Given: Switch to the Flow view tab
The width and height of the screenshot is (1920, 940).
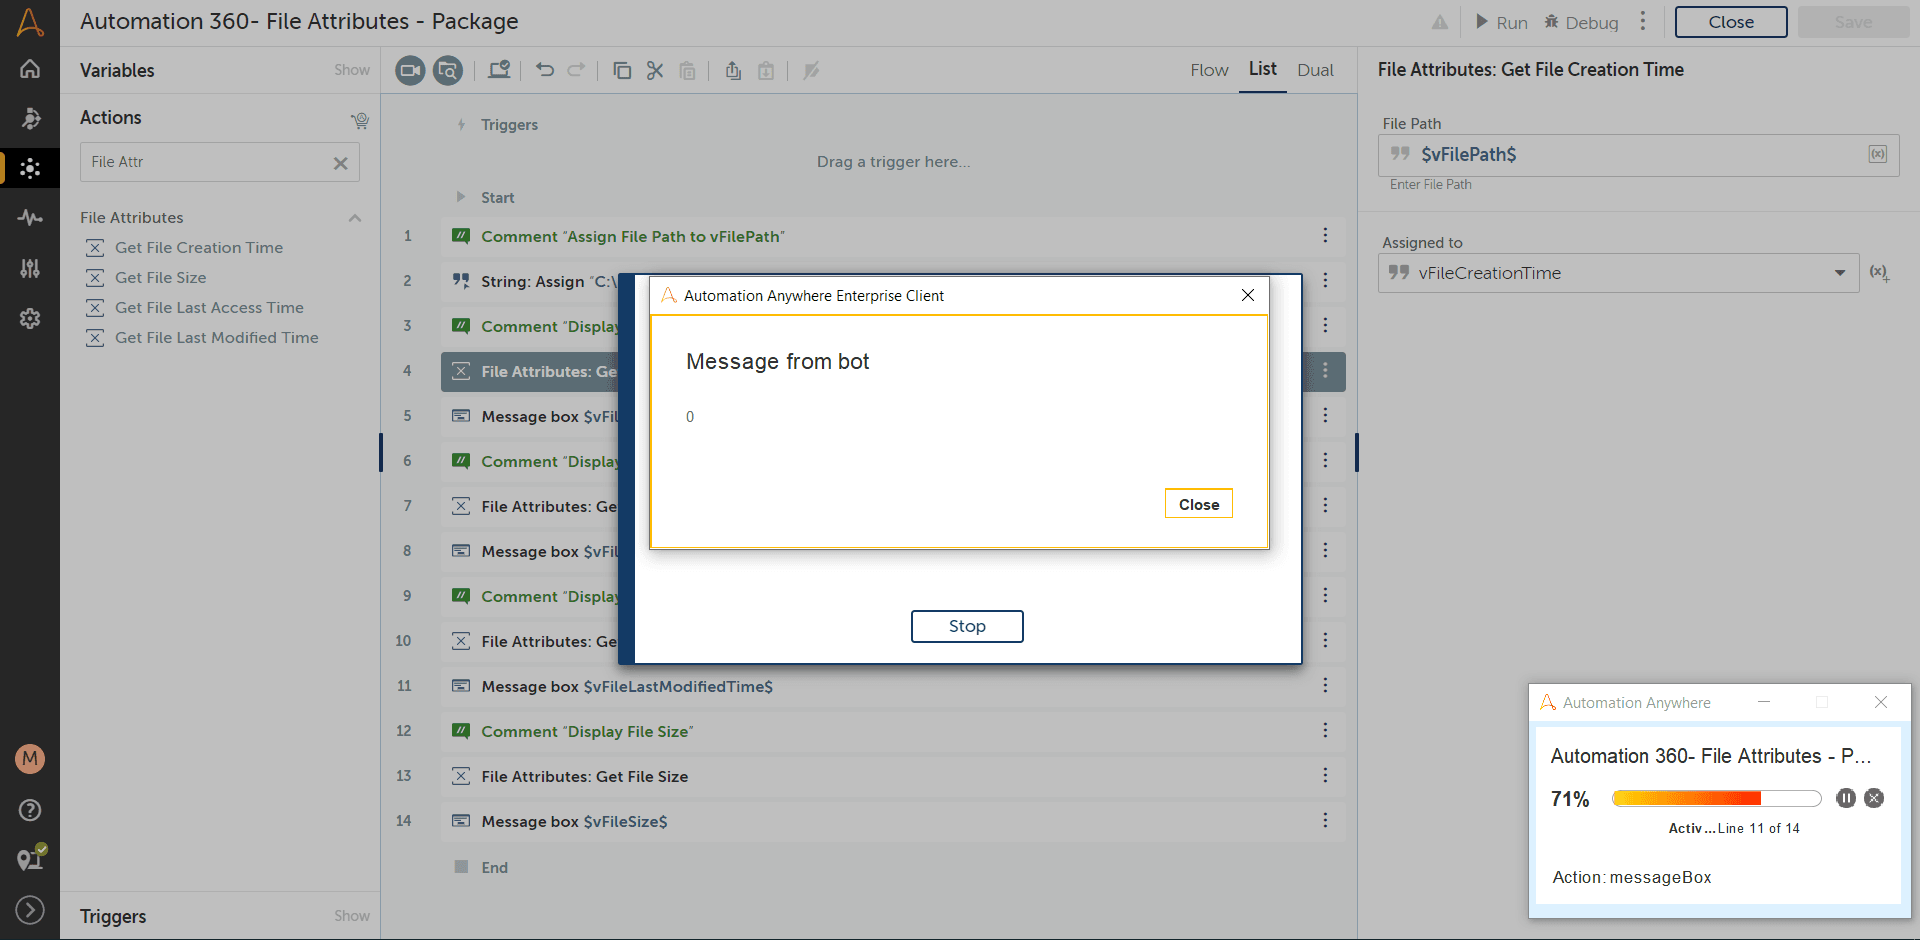Looking at the screenshot, I should pos(1209,70).
